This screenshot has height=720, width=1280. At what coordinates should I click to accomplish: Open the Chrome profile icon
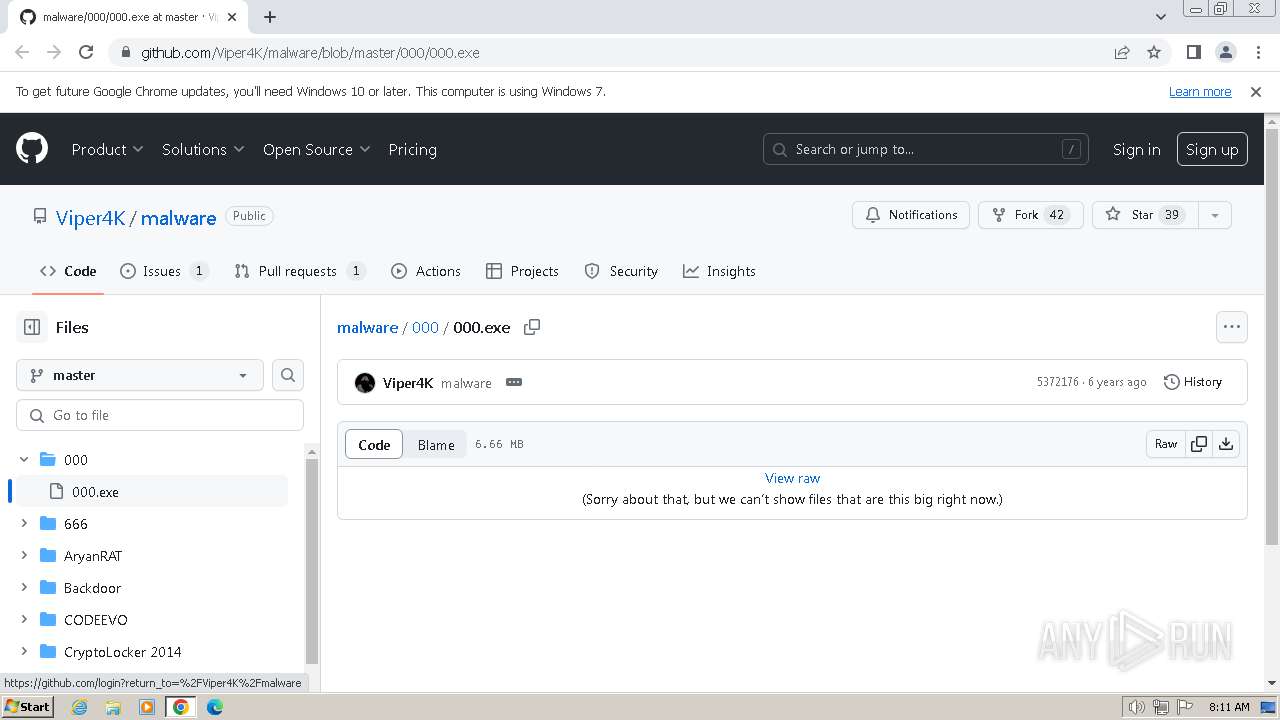pyautogui.click(x=1225, y=52)
